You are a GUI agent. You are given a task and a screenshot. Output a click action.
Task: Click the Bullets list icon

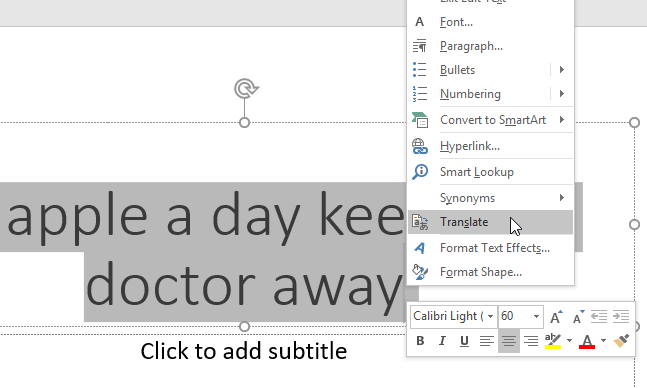click(x=420, y=70)
